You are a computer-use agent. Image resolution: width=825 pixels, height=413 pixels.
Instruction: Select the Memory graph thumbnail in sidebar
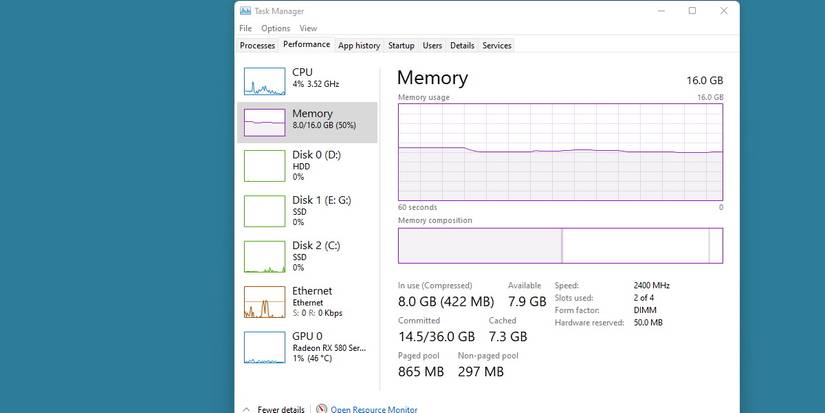pyautogui.click(x=265, y=123)
